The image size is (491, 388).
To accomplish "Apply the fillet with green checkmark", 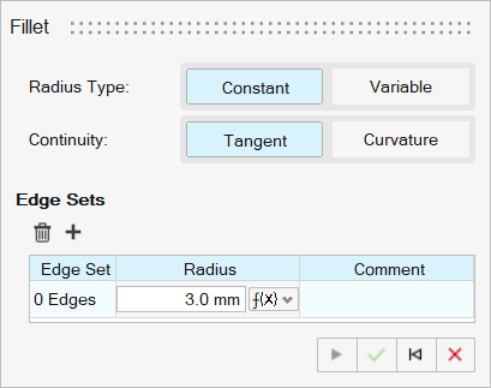I will [377, 355].
